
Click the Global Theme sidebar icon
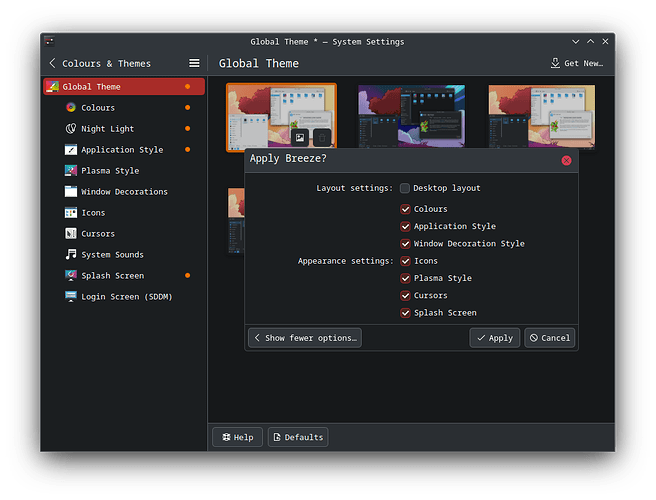(52, 87)
